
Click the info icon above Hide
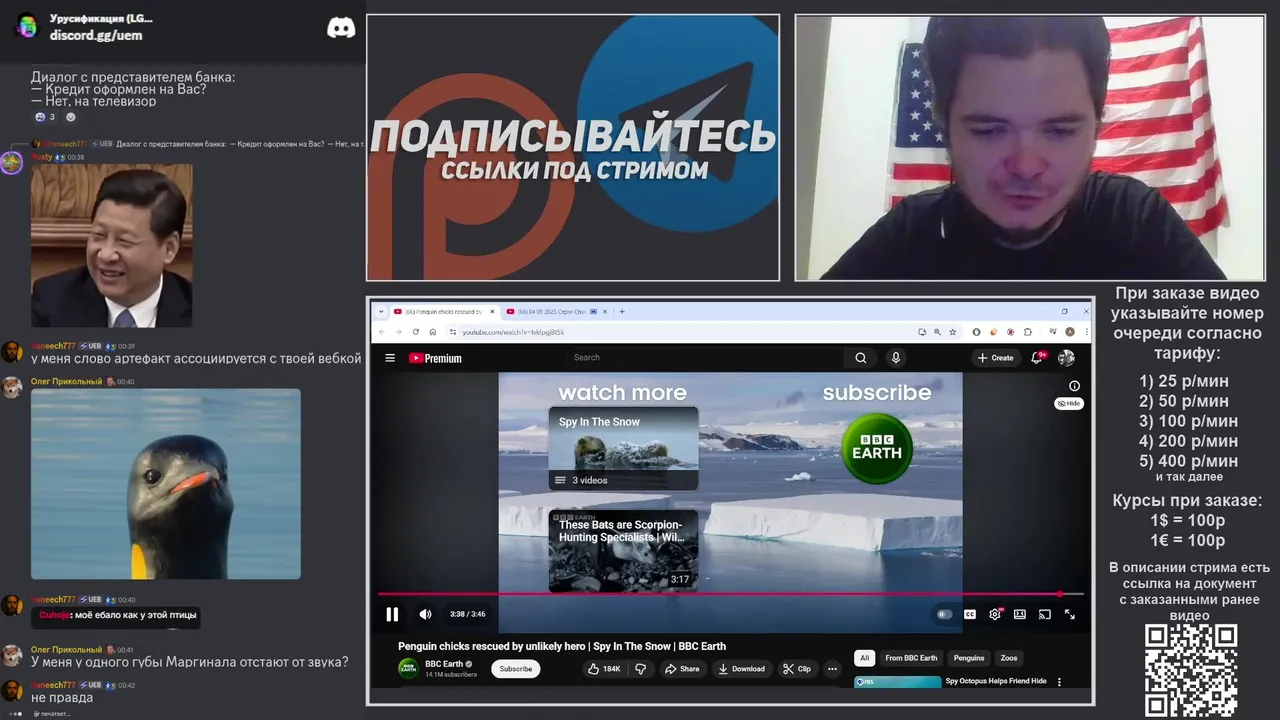[x=1074, y=386]
